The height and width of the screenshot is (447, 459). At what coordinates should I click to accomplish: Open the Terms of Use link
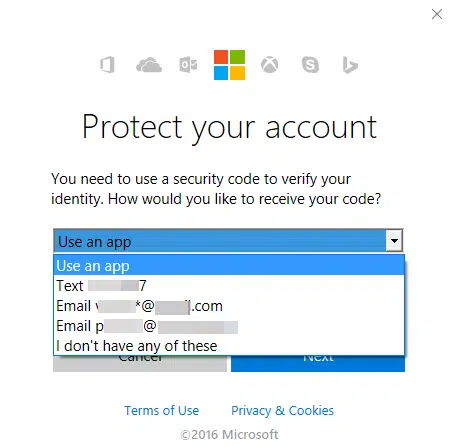point(162,411)
